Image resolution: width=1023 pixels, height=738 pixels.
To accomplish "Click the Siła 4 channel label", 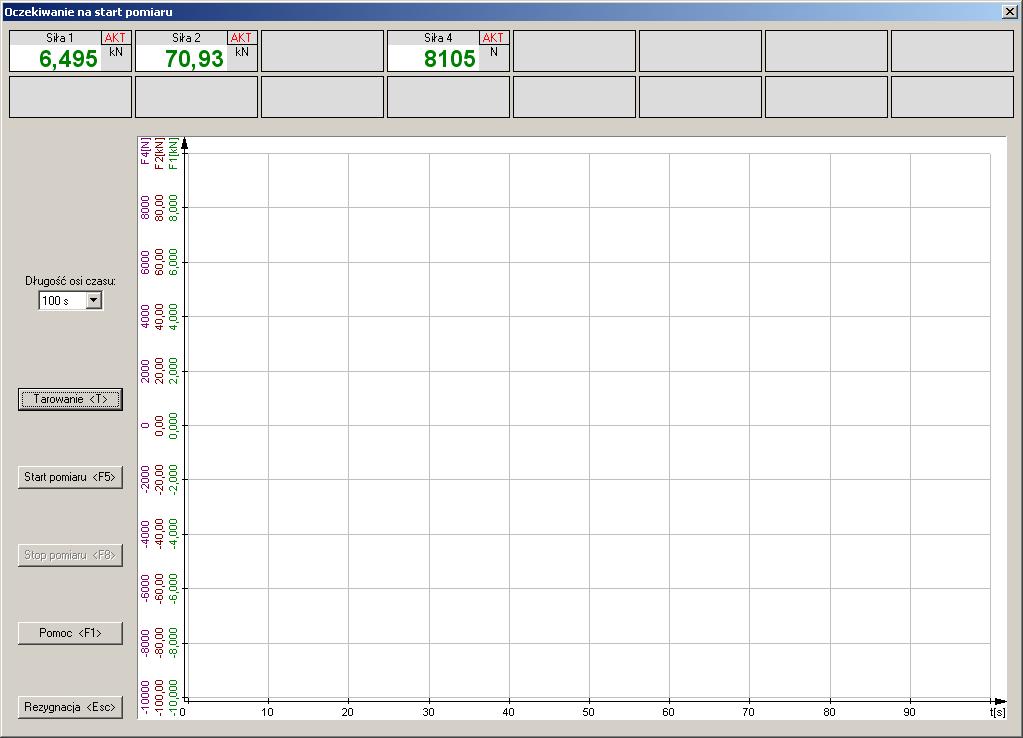I will 438,38.
